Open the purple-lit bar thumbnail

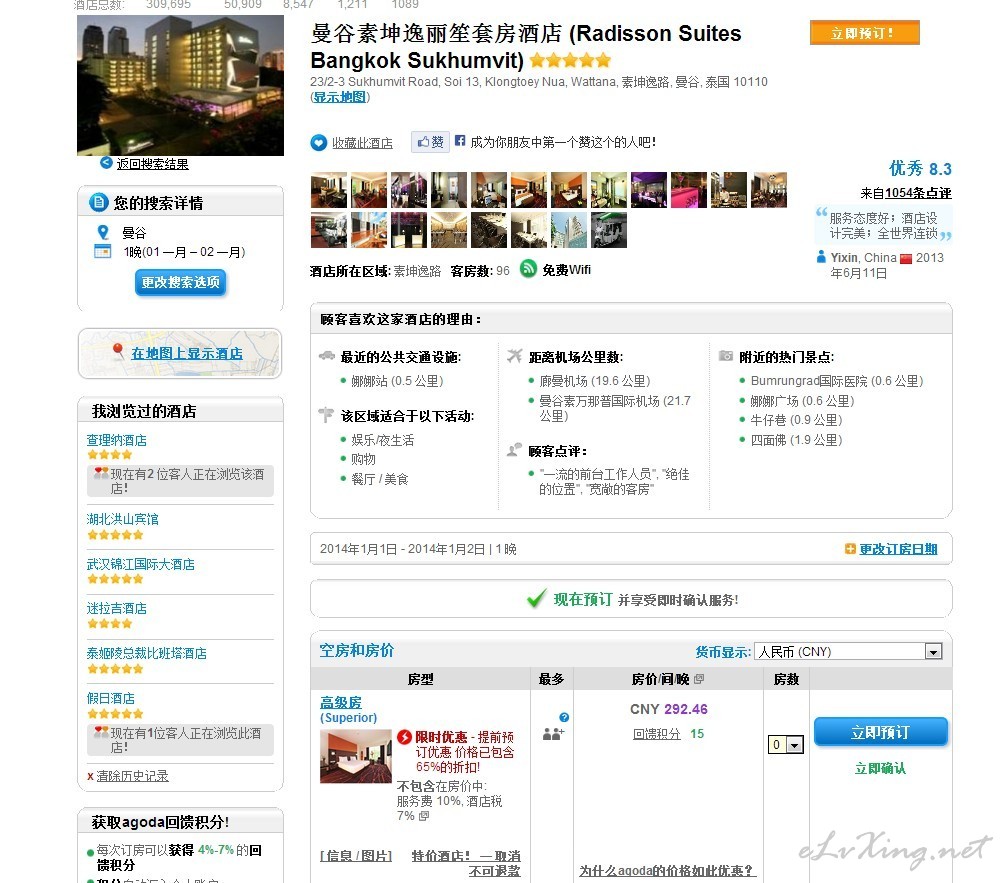click(x=649, y=190)
